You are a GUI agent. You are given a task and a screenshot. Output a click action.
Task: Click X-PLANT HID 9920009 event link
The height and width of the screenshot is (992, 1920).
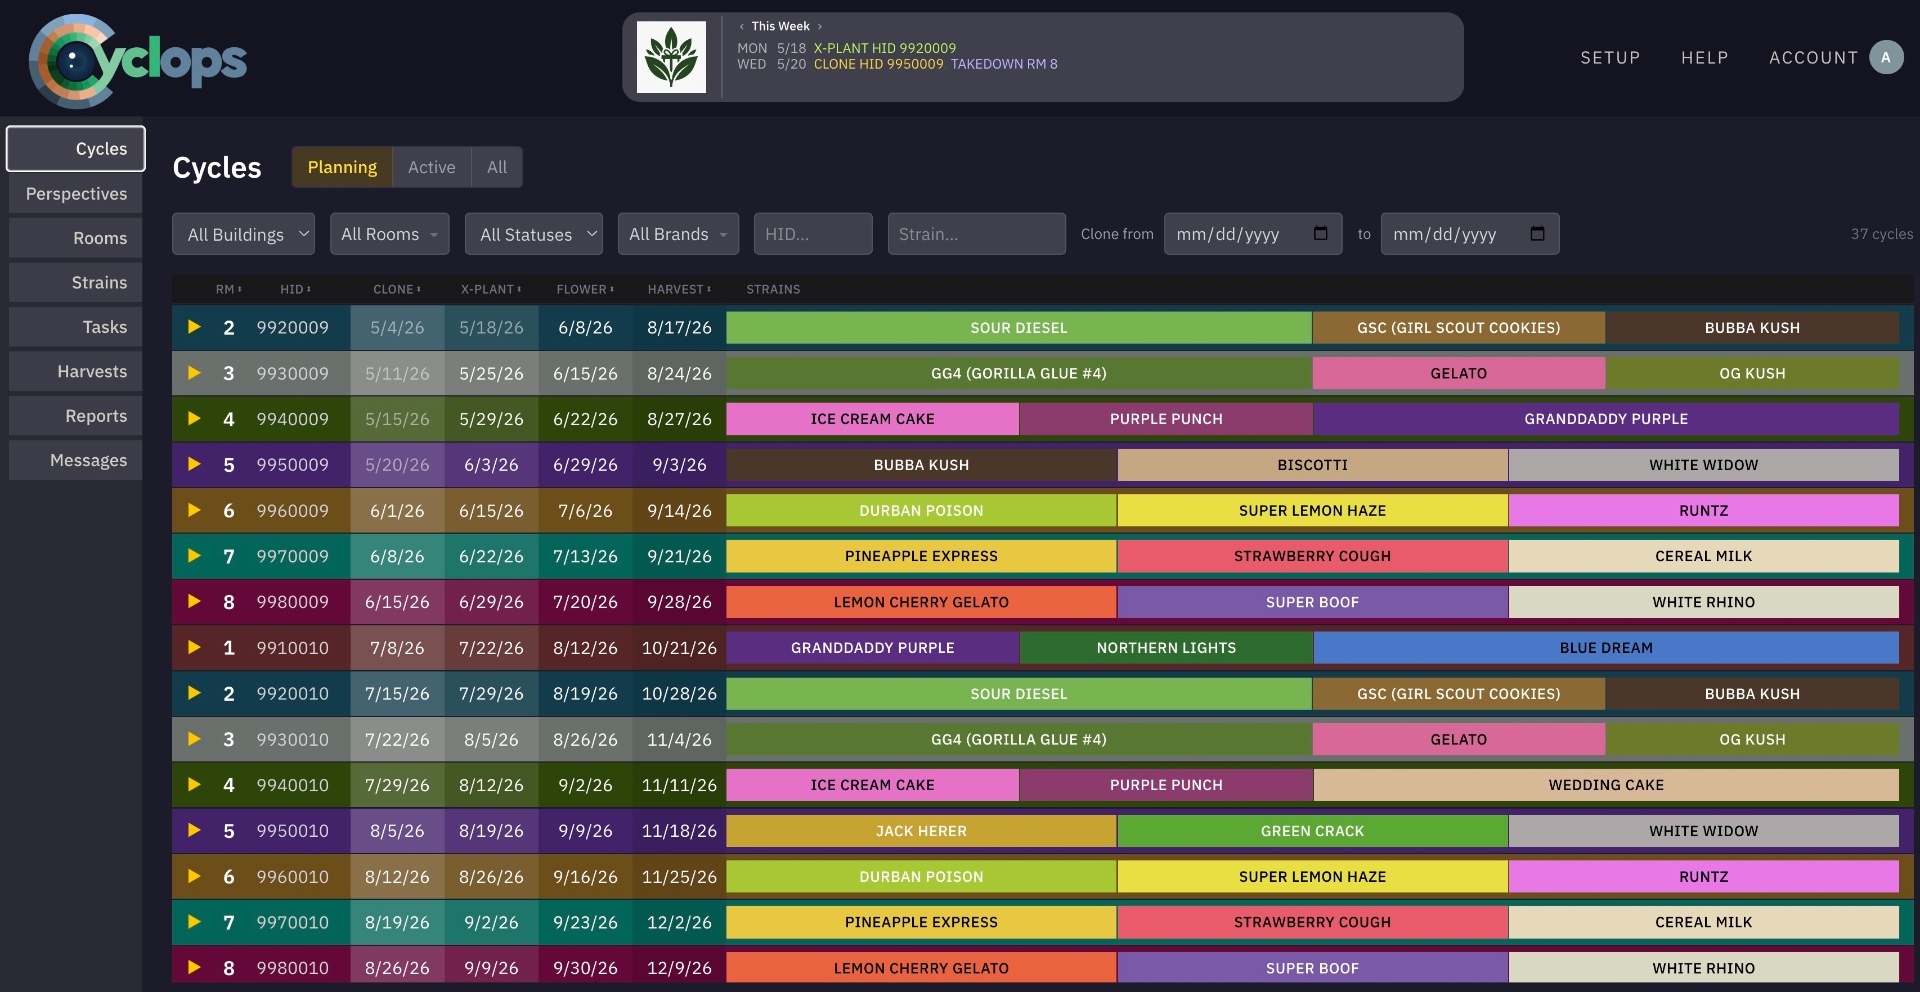pyautogui.click(x=885, y=48)
